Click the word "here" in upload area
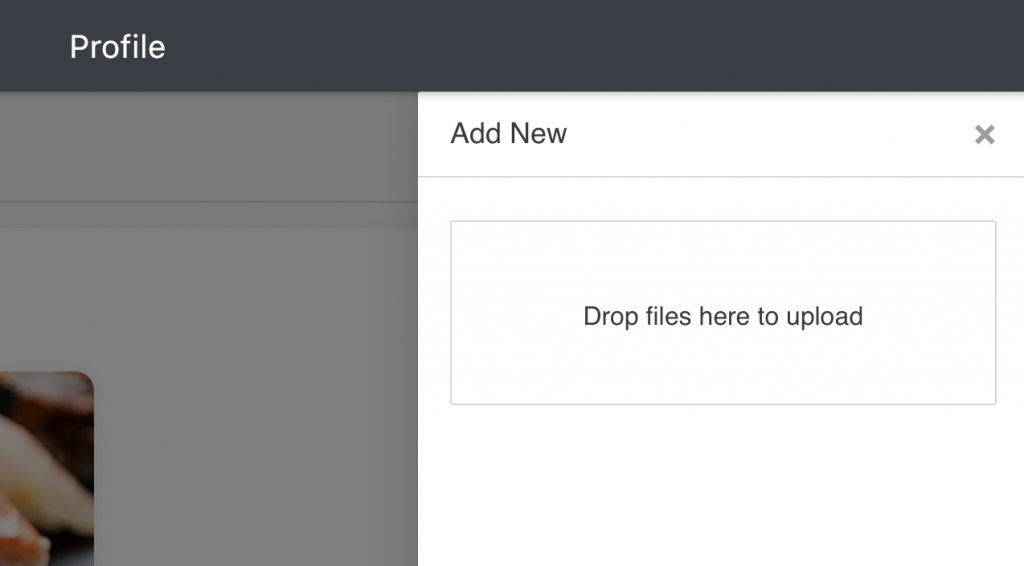Viewport: 1024px width, 566px height. click(x=725, y=317)
